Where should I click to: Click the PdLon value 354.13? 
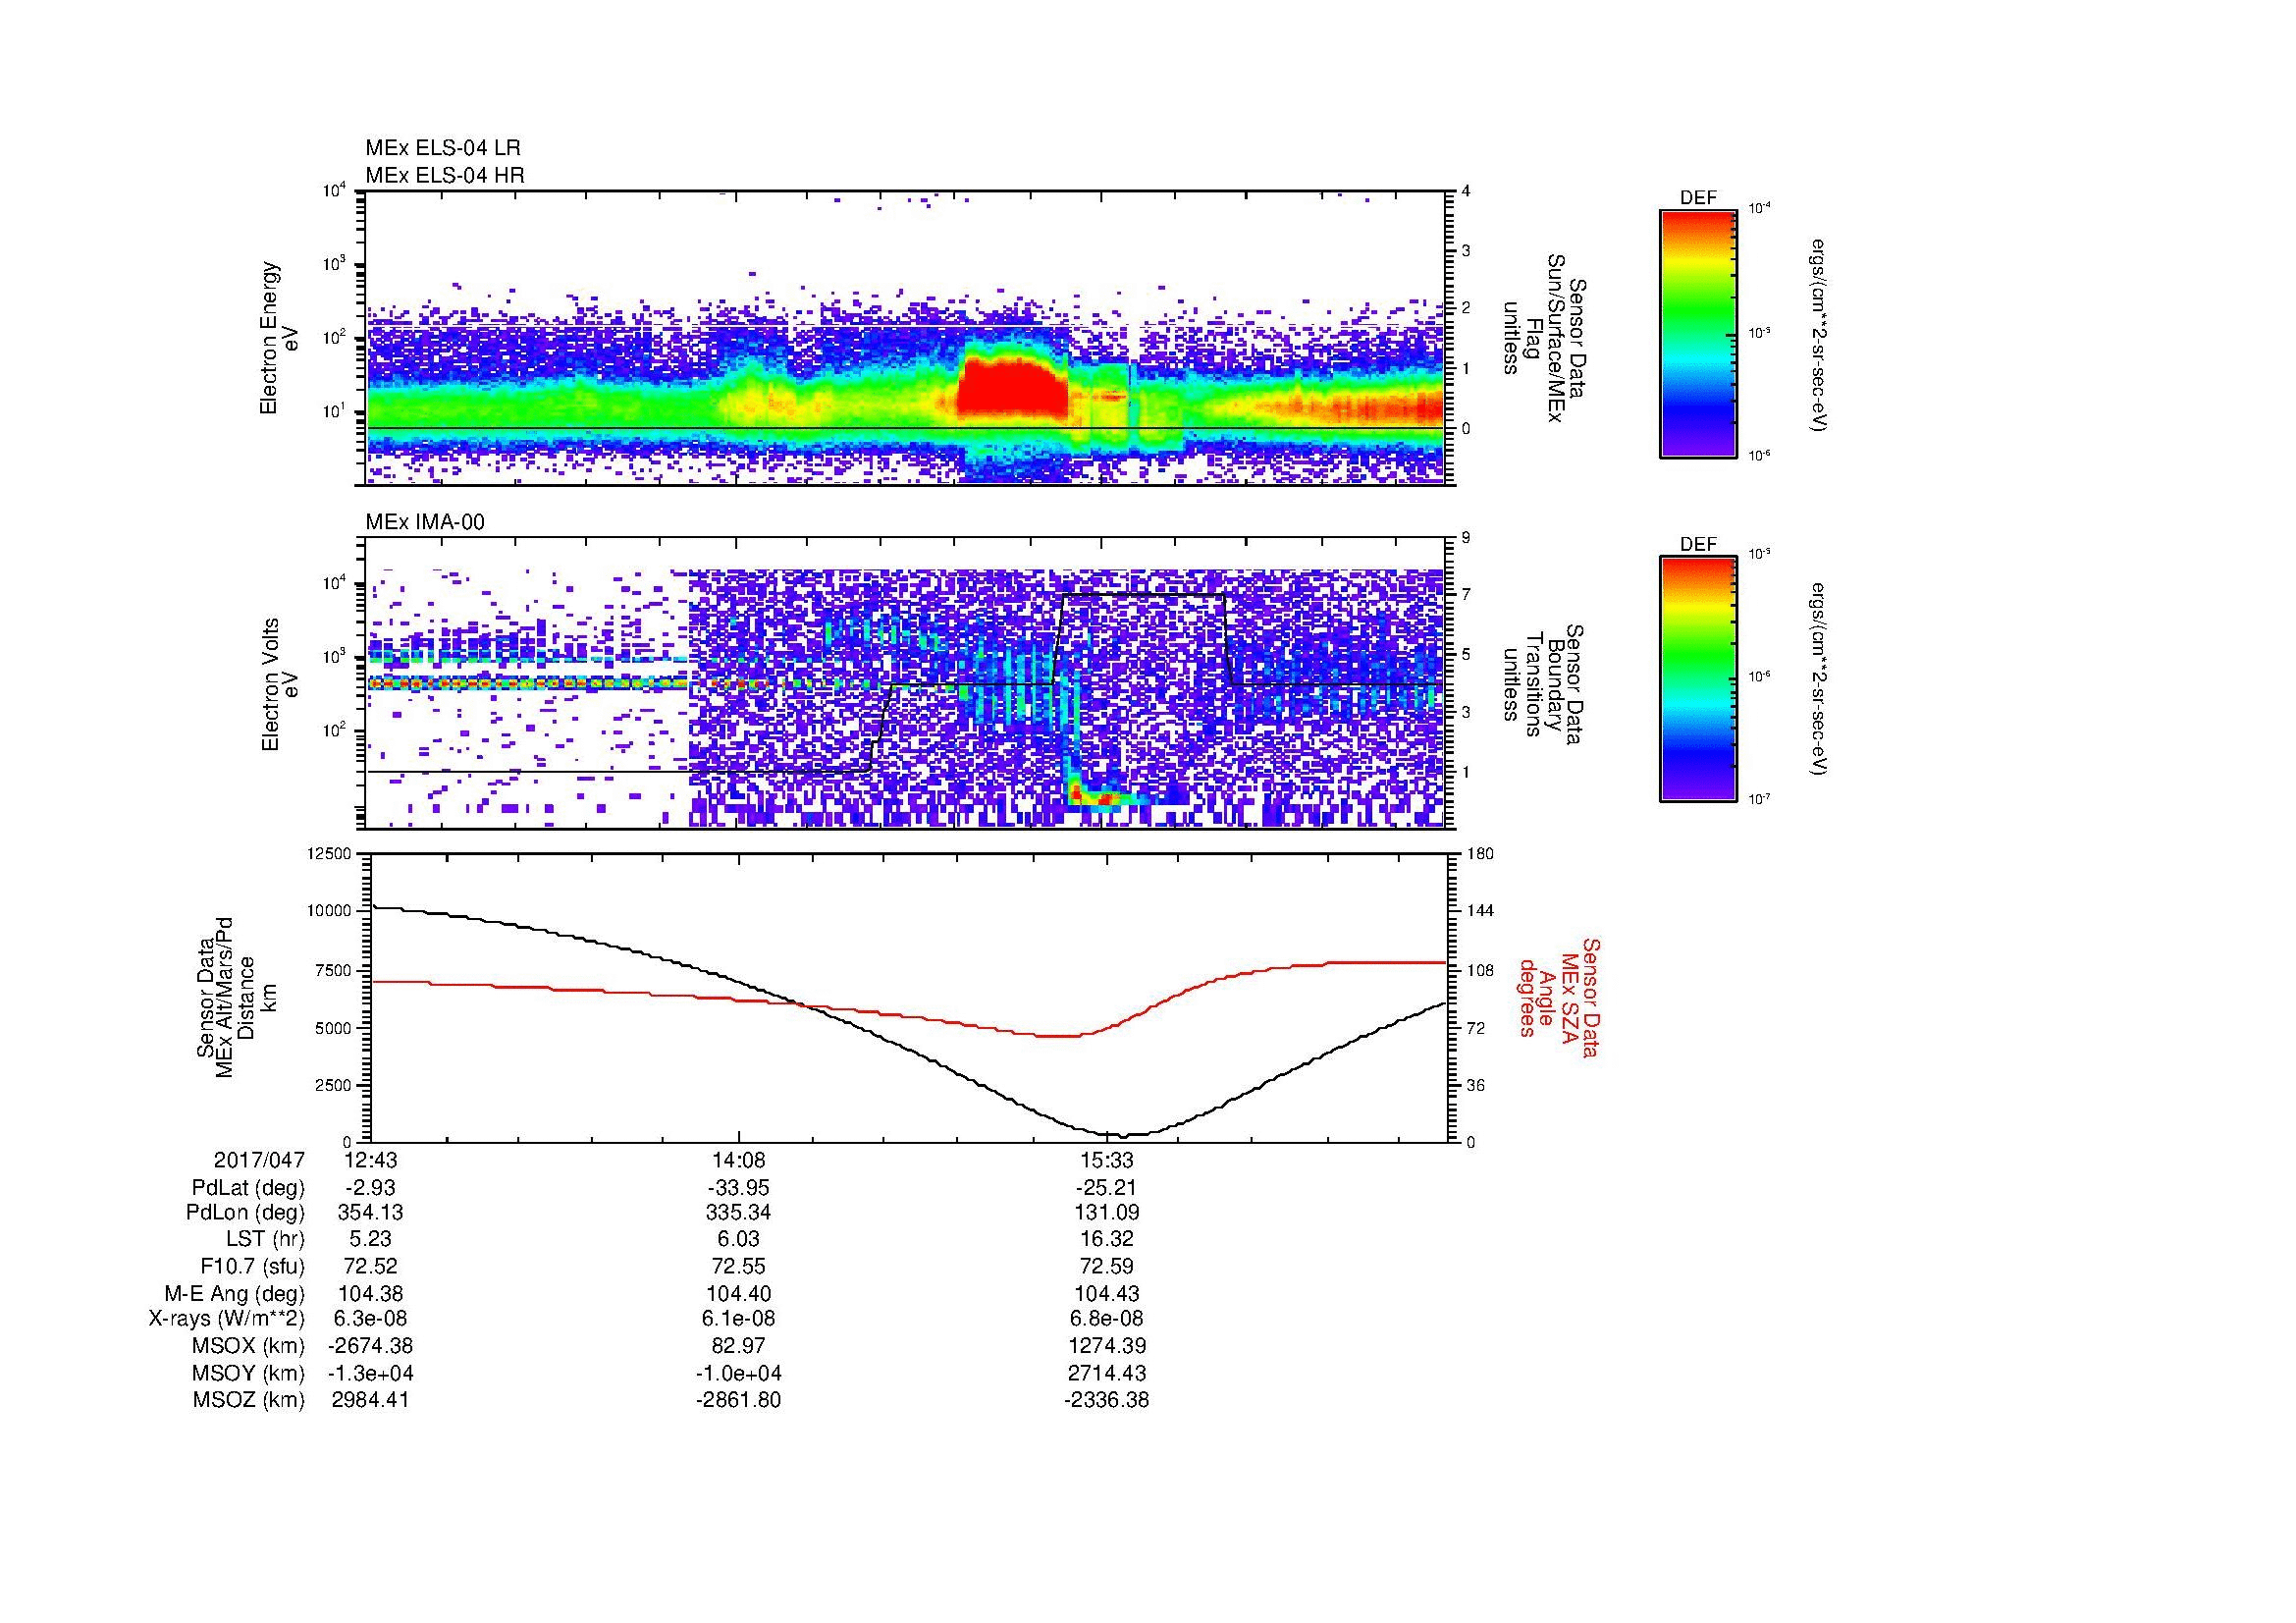pos(370,1213)
